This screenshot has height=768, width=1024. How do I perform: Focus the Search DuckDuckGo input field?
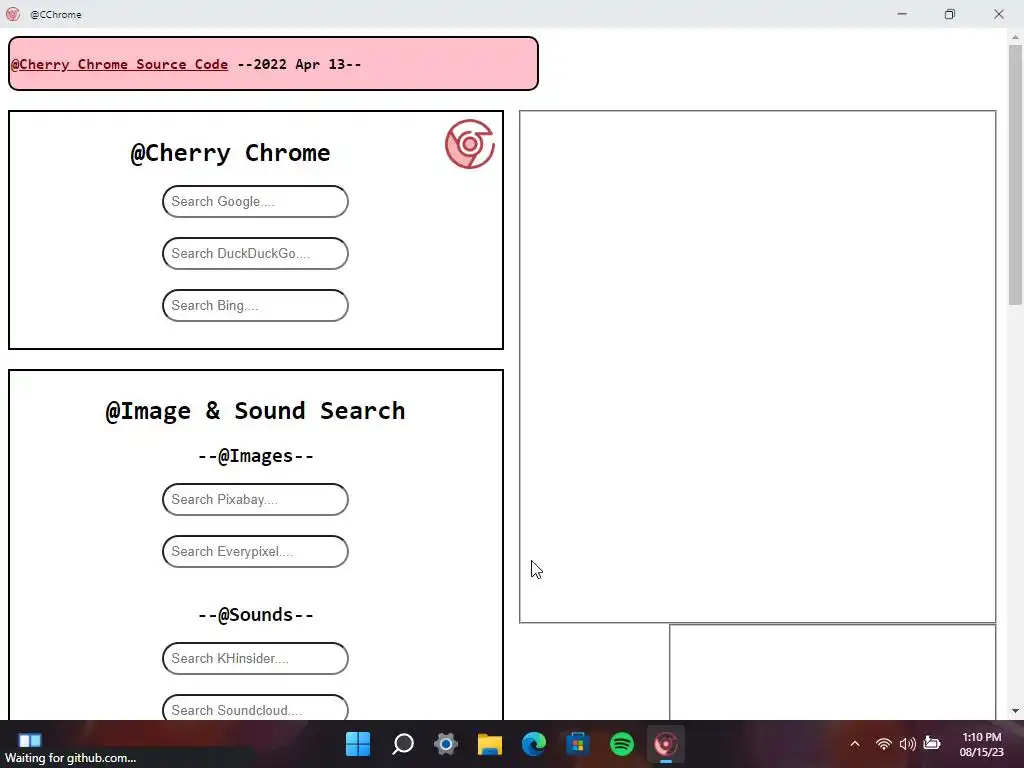pos(255,253)
